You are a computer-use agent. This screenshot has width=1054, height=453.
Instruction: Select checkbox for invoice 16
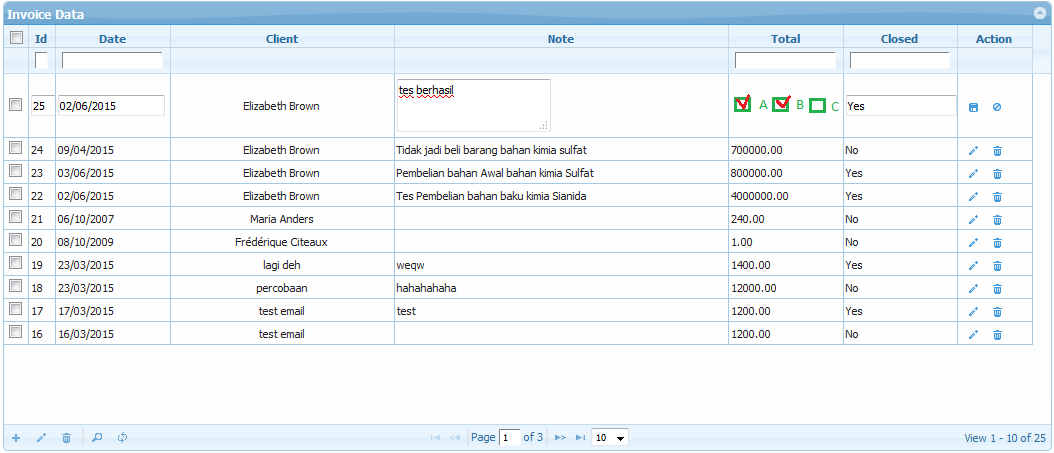coord(15,331)
